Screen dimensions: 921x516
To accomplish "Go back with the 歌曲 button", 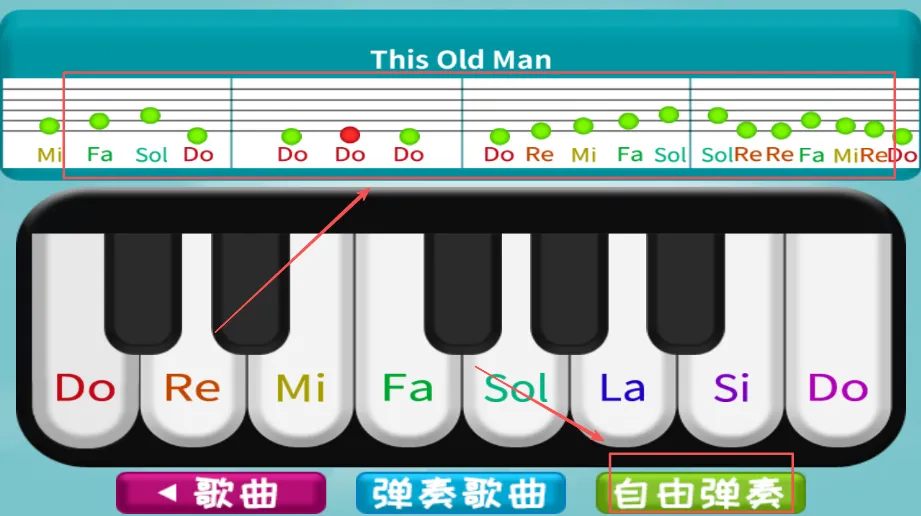I will point(221,492).
